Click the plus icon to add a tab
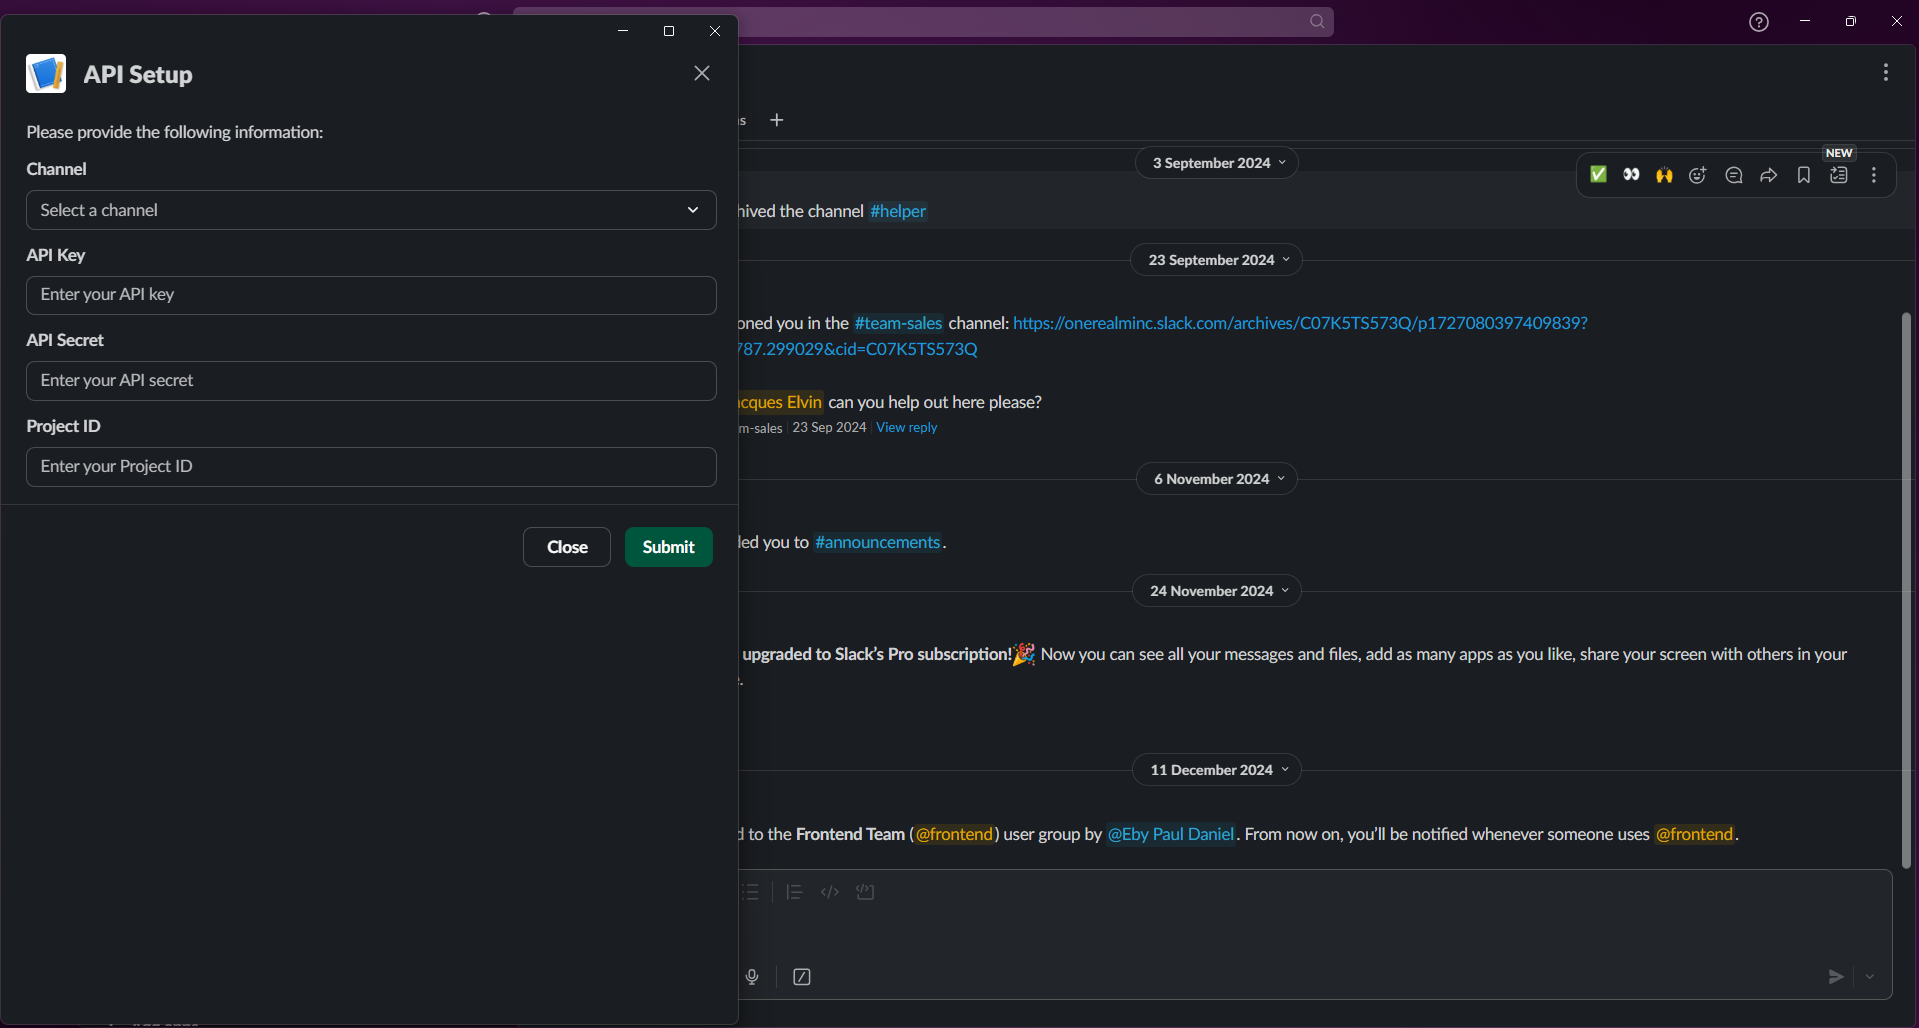This screenshot has height=1028, width=1919. click(777, 120)
